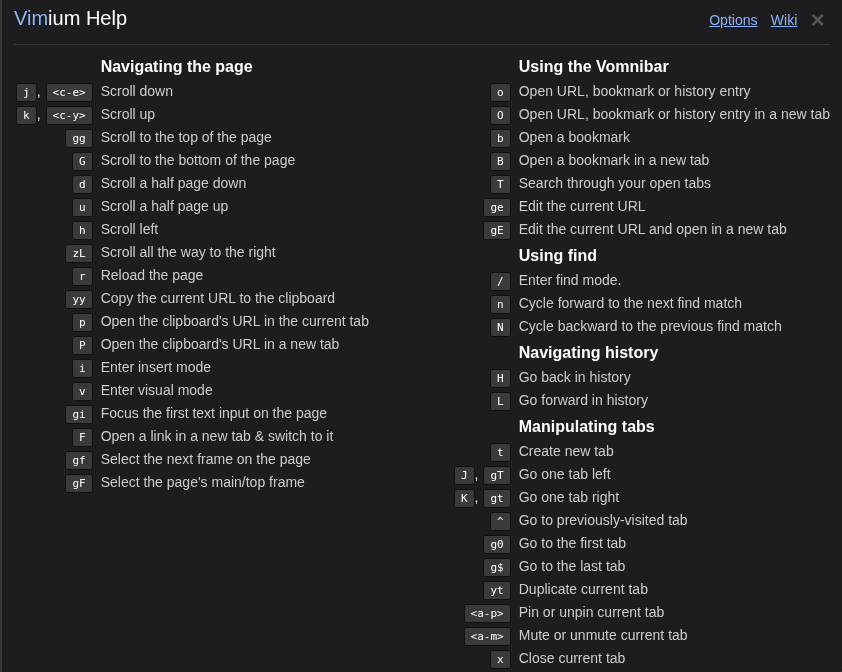842x672 pixels.
Task: Click 'Cycle forward to the next find match'
Action: click(630, 304)
